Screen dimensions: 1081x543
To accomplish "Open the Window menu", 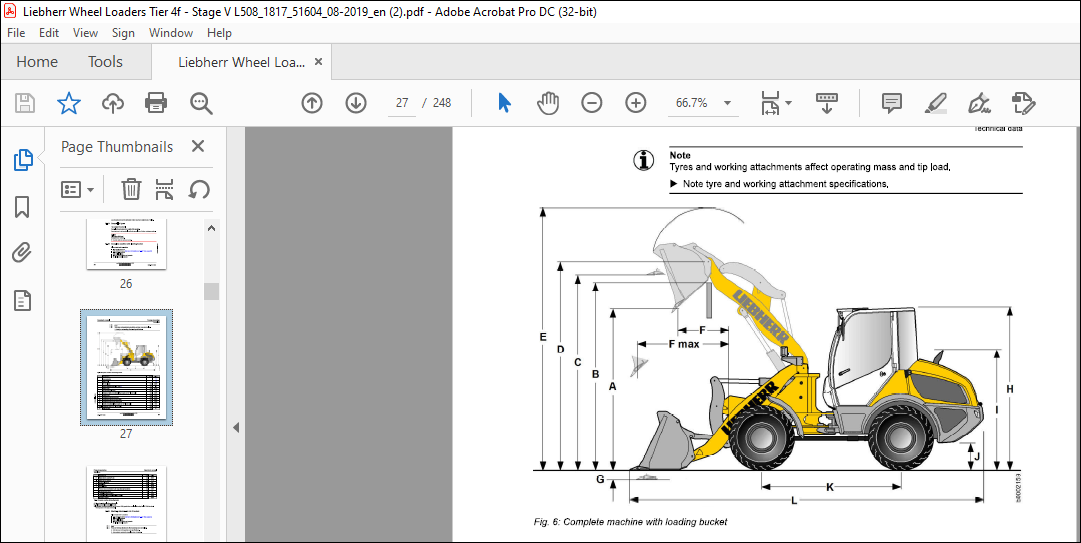I will point(171,32).
